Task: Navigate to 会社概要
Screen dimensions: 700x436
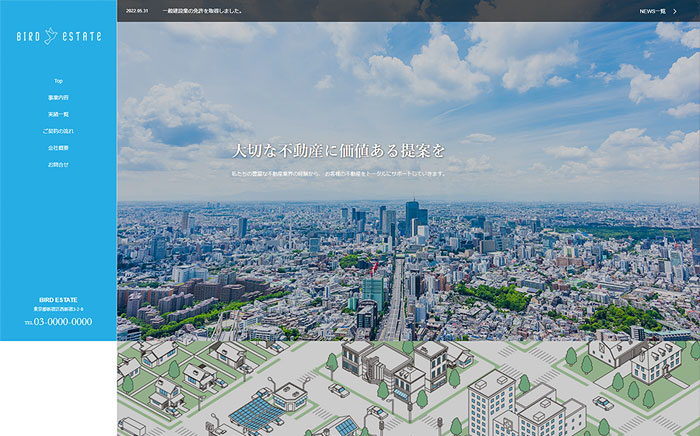Action: (x=58, y=148)
